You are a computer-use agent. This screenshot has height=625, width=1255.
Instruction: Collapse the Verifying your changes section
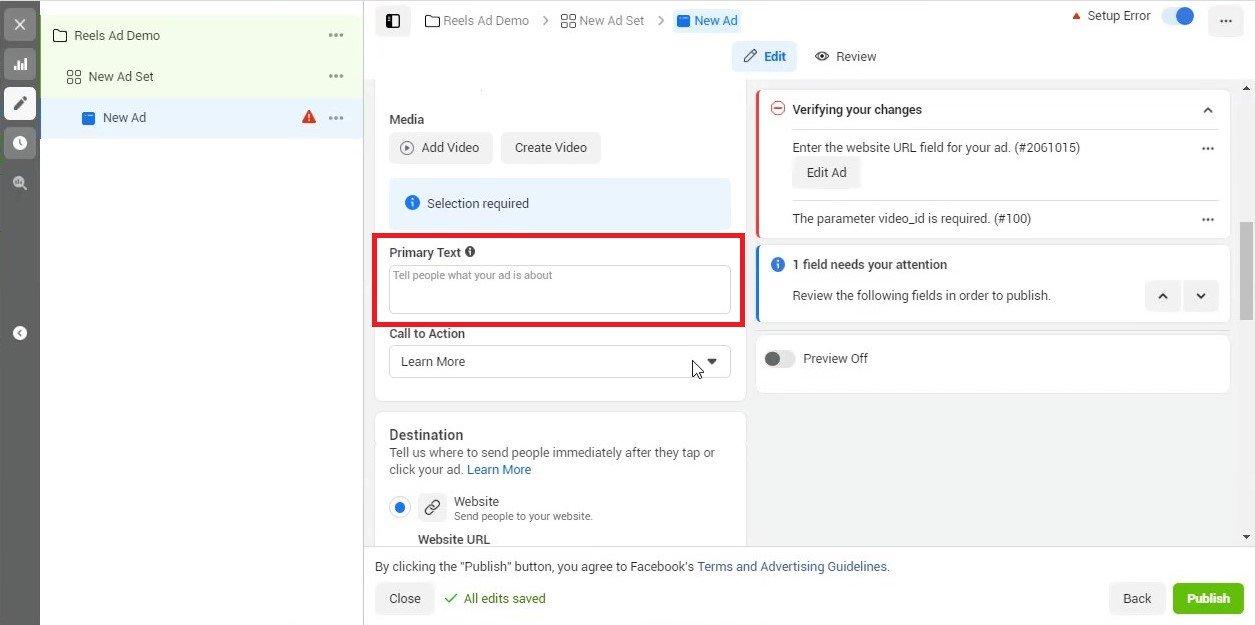coord(1207,110)
